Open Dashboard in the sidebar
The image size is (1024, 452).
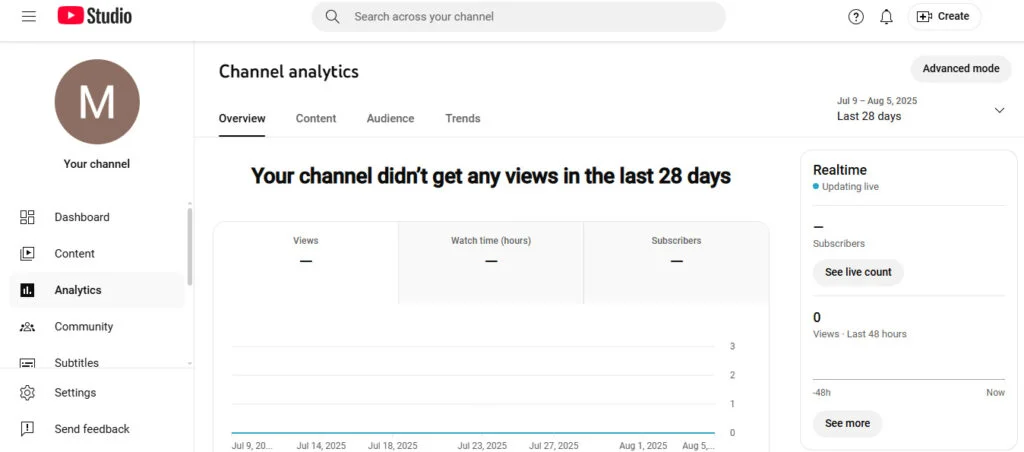tap(97, 217)
